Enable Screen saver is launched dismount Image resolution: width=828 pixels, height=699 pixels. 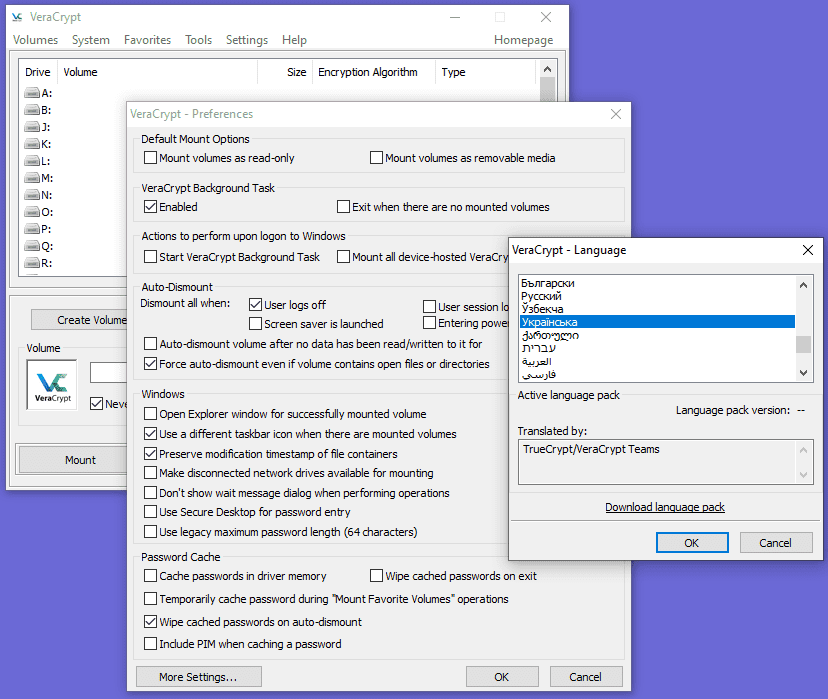tap(256, 324)
